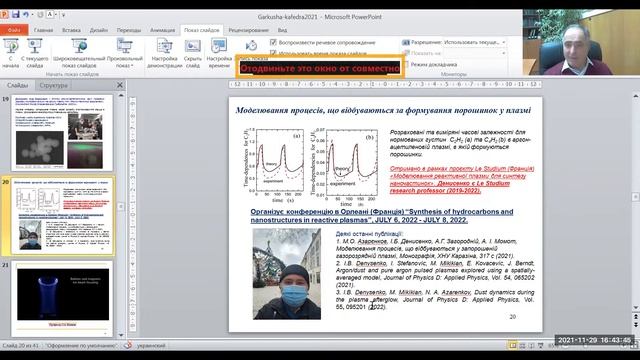The width and height of the screenshot is (640, 360).
Task: Switch to the Вставка ribbon tab
Action: (x=71, y=30)
